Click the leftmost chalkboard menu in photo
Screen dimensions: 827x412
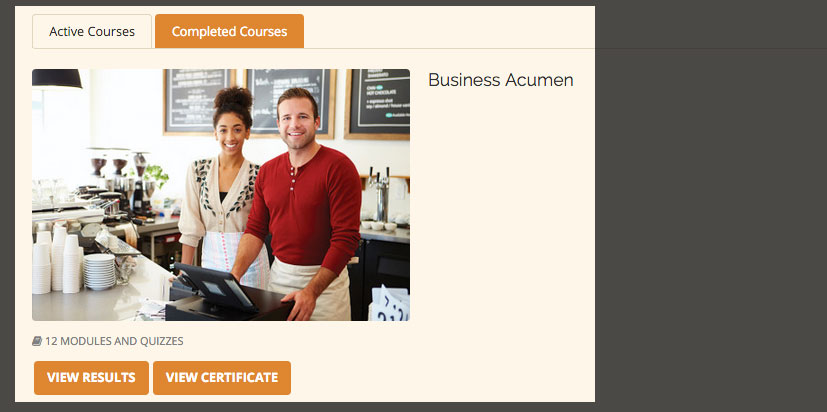tap(197, 101)
